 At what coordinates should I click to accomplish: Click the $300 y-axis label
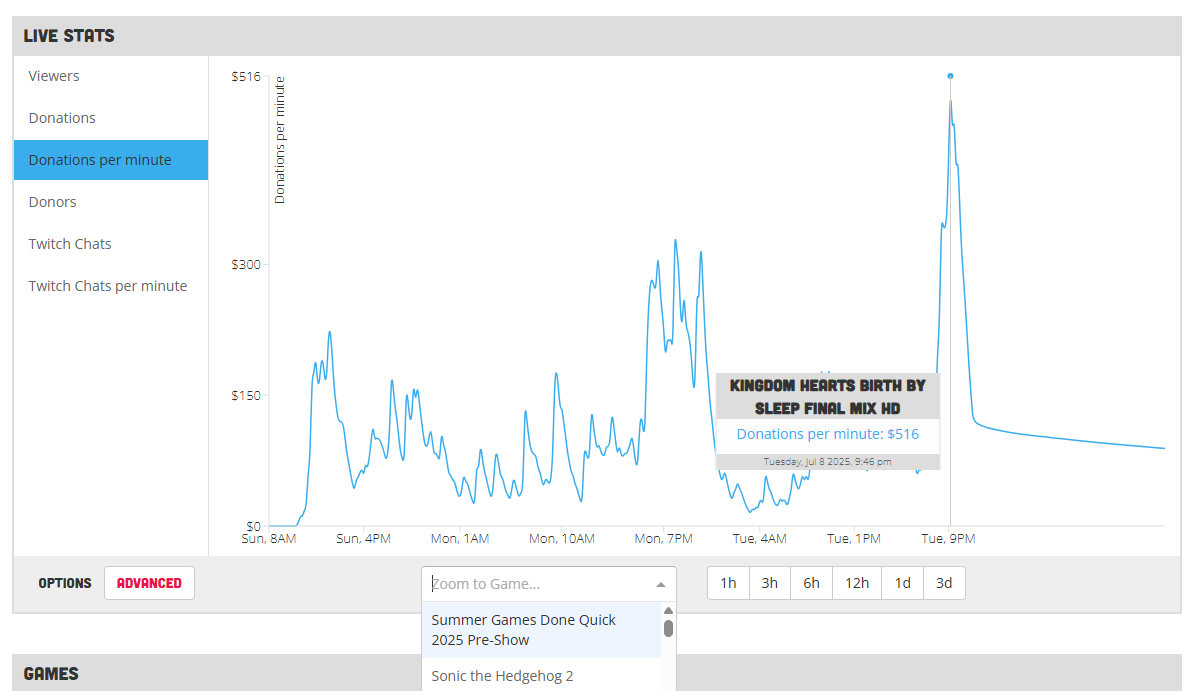(246, 265)
